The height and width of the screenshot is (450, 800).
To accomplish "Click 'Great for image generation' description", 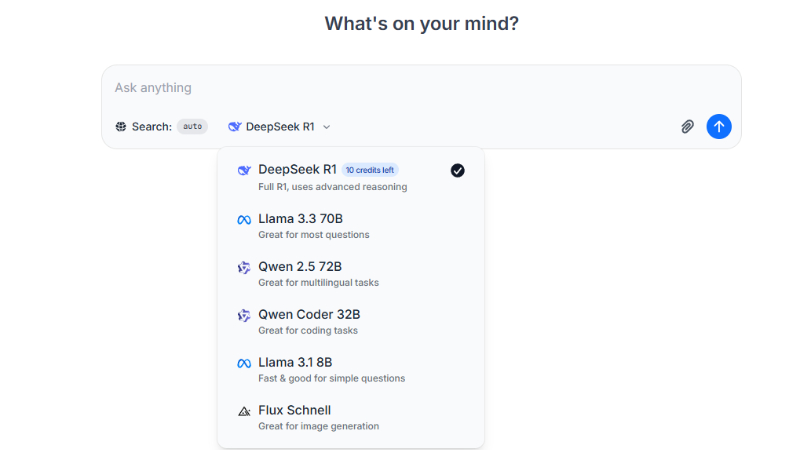I will pos(318,426).
